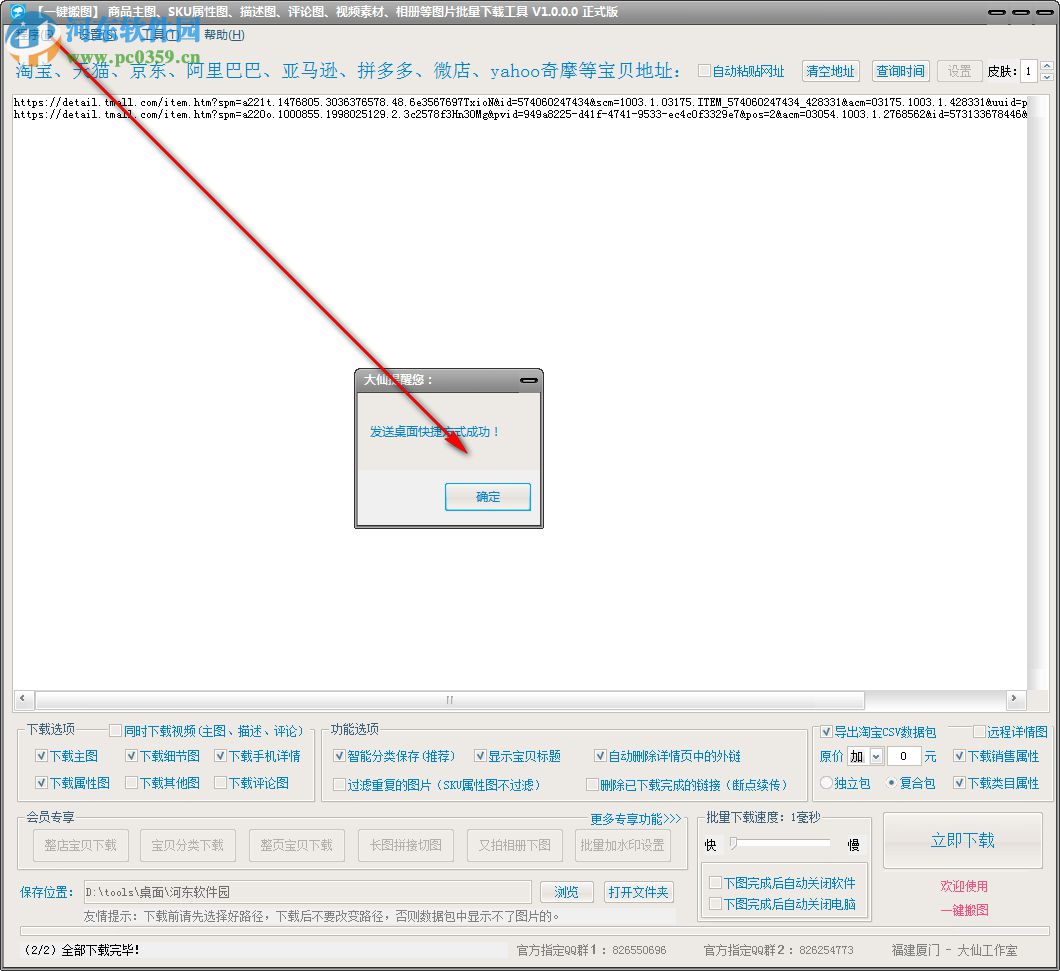Viewport: 1060px width, 971px height.
Task: Enable the 下载其他图 checkbox
Action: pos(131,782)
